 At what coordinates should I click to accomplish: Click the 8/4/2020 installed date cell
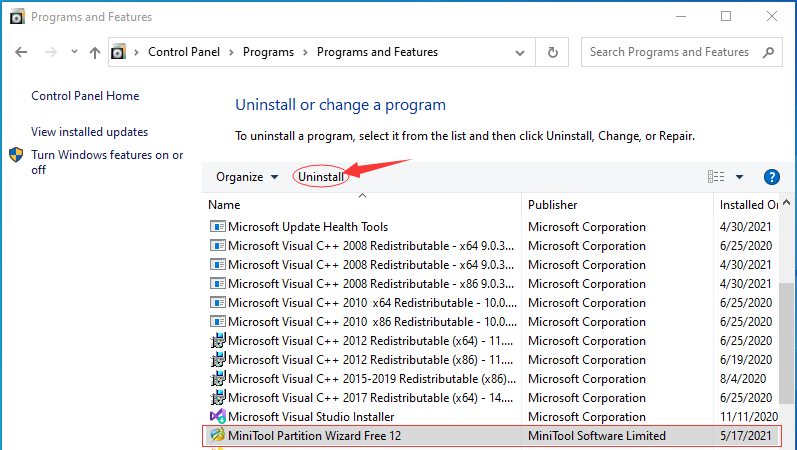(743, 378)
